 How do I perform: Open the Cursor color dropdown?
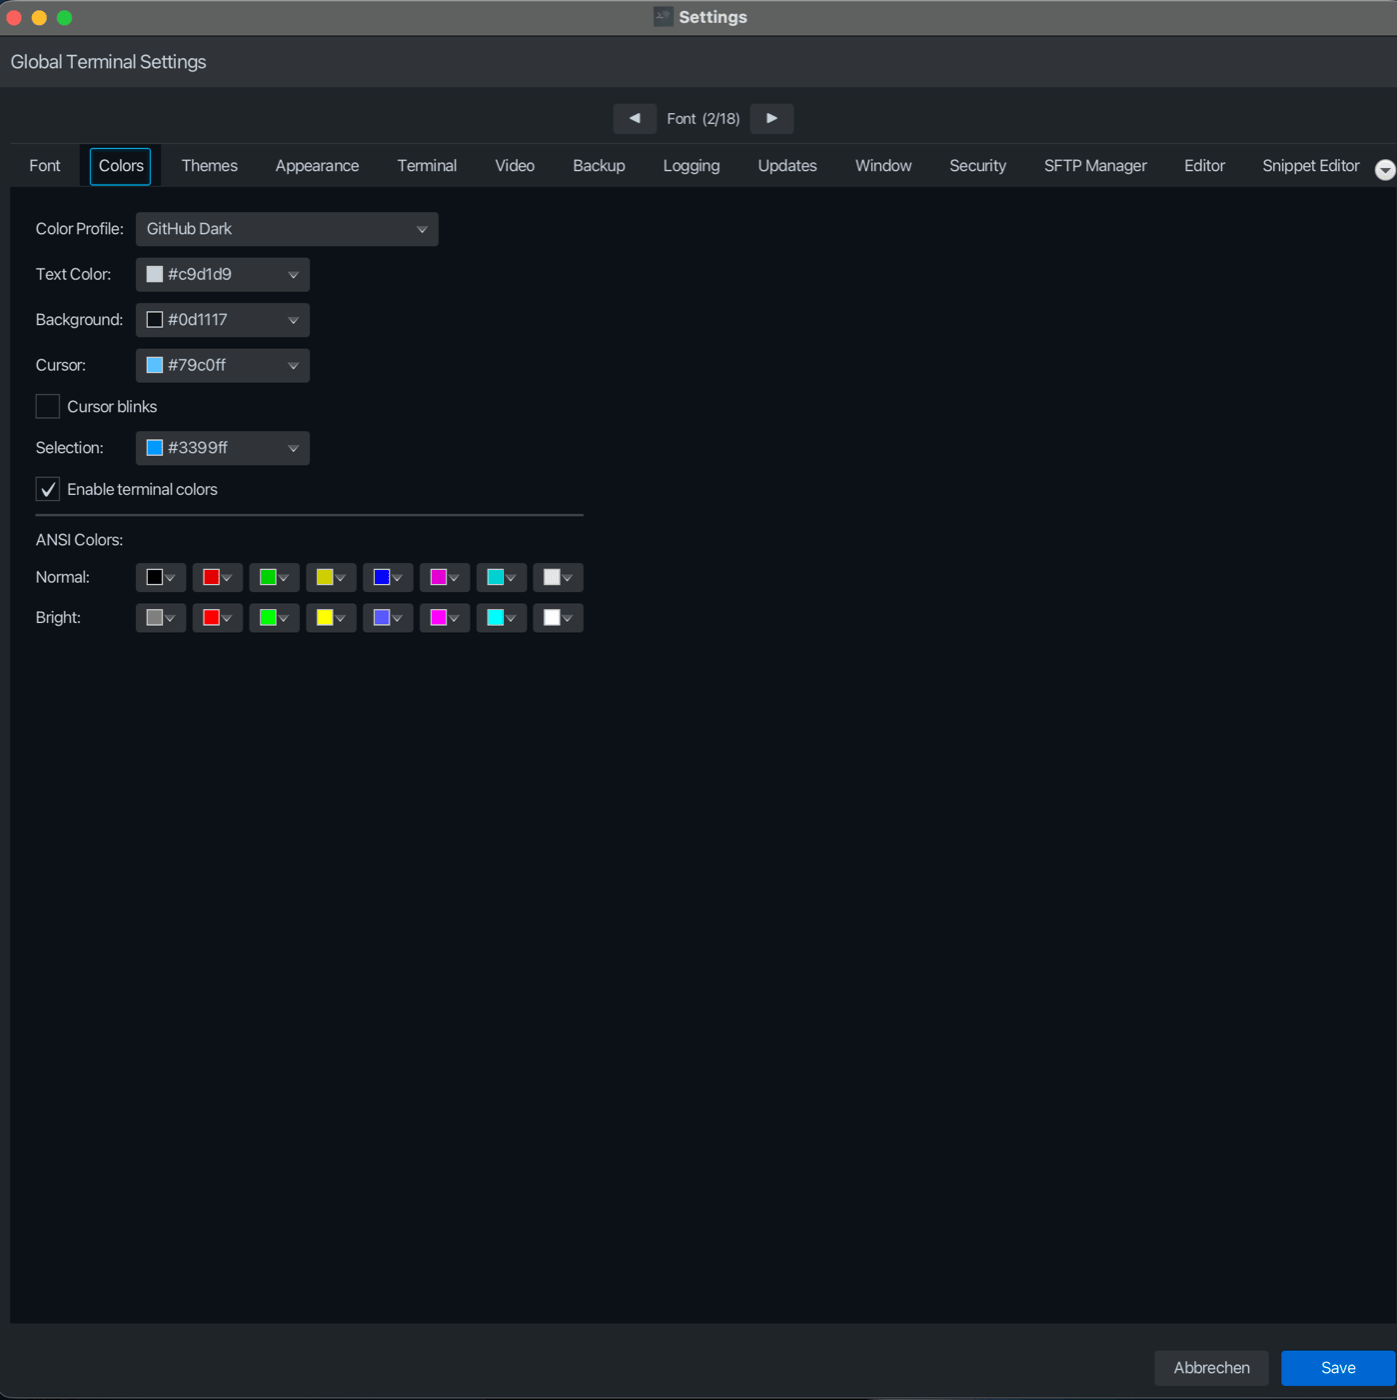point(222,365)
